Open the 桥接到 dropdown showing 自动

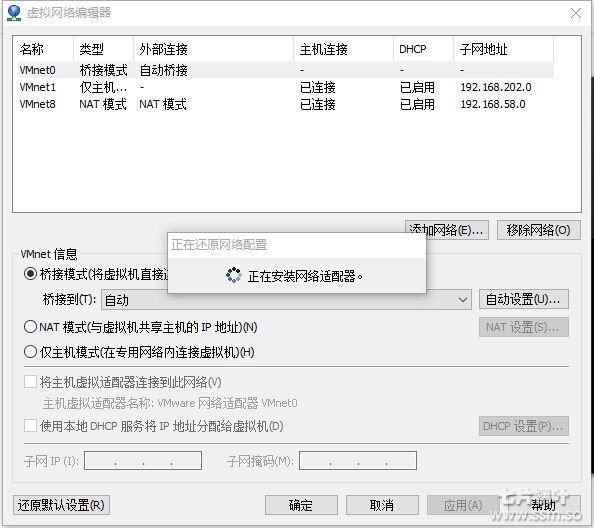286,300
